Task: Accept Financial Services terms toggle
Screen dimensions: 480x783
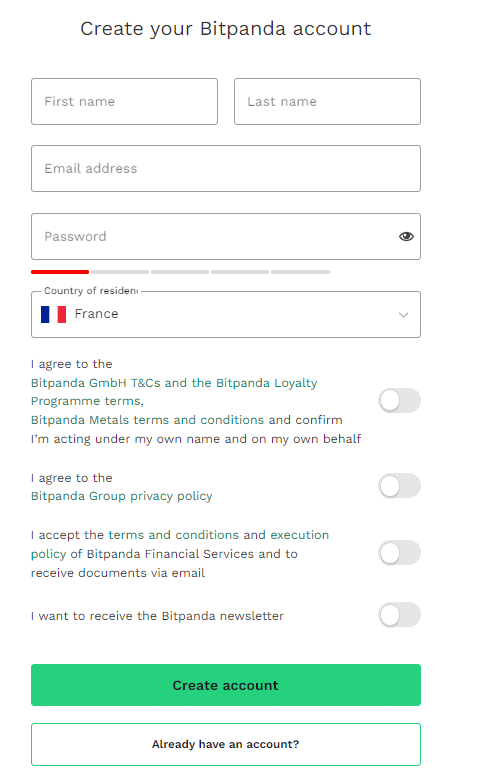Action: click(399, 553)
